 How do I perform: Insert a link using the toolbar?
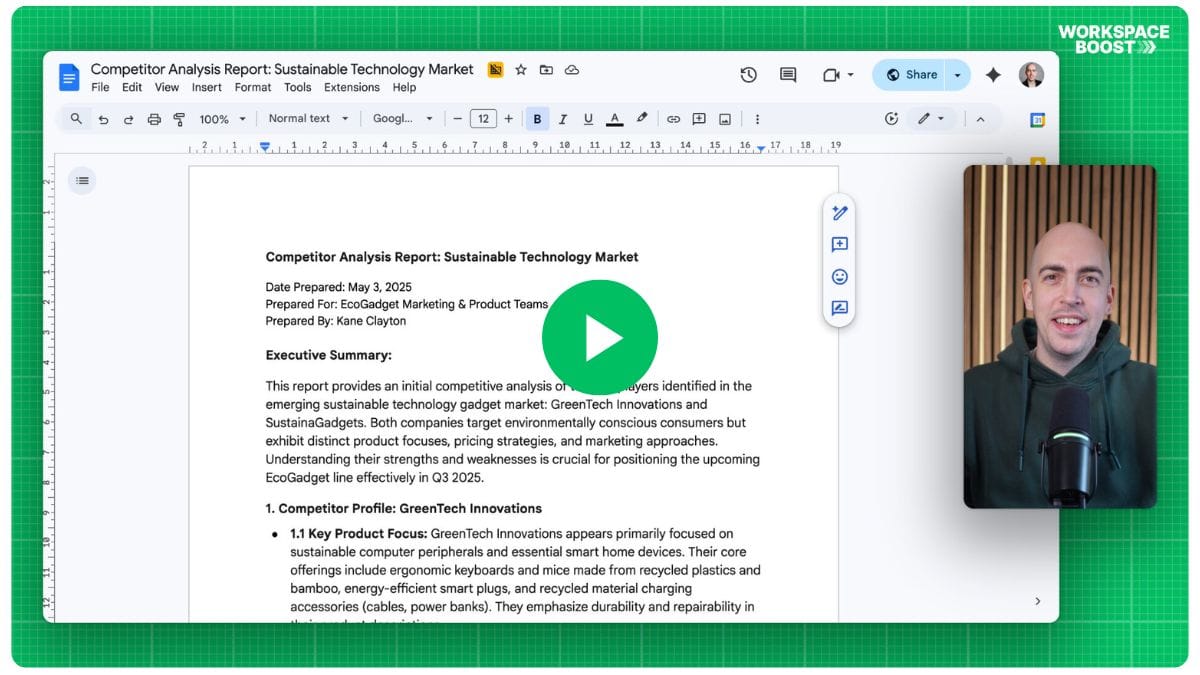(673, 119)
